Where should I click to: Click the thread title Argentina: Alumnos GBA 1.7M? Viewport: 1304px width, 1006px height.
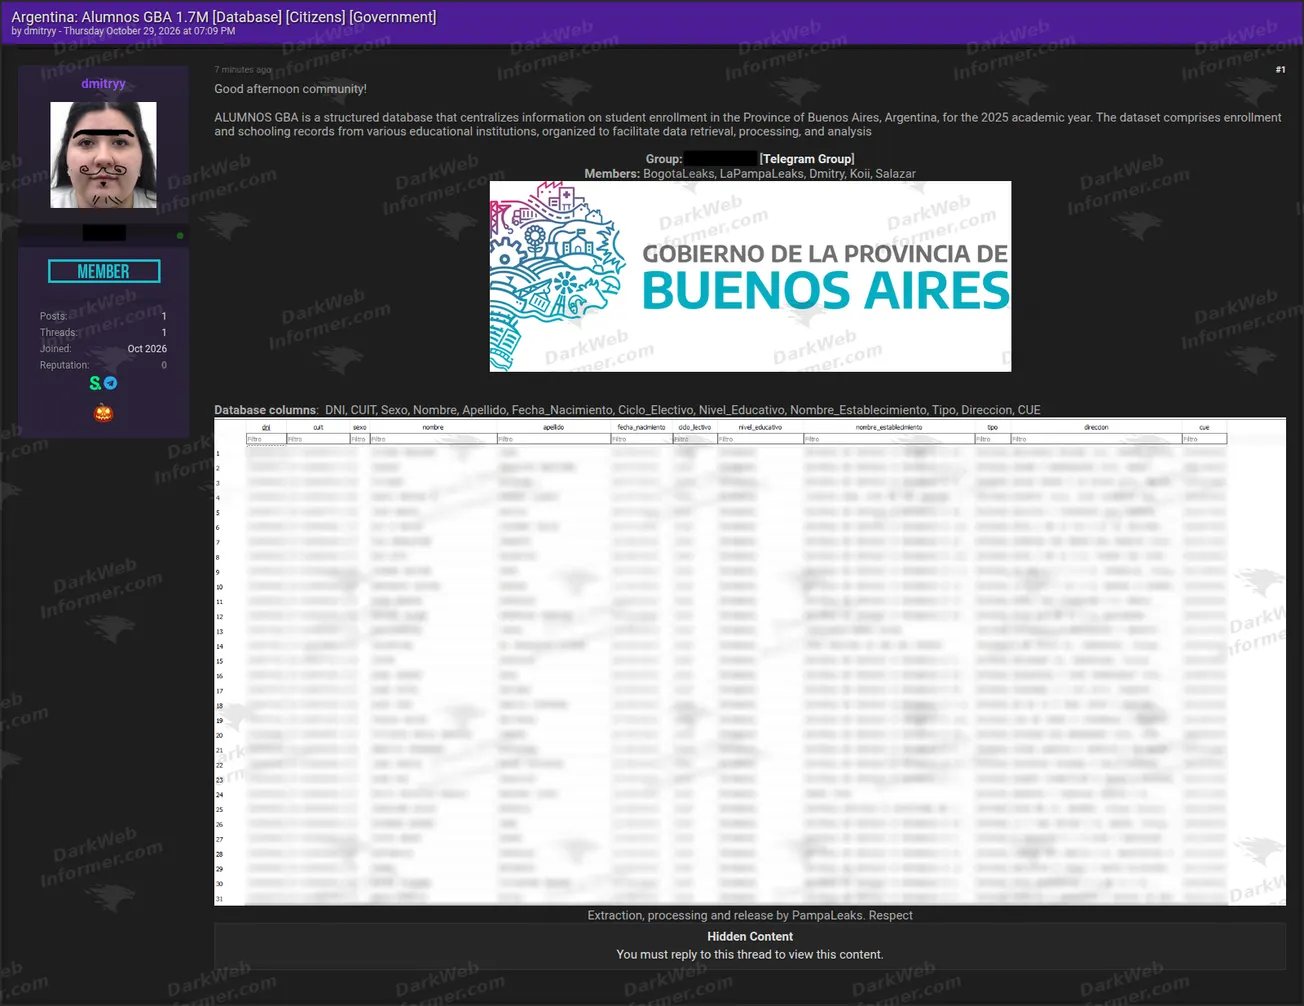224,17
